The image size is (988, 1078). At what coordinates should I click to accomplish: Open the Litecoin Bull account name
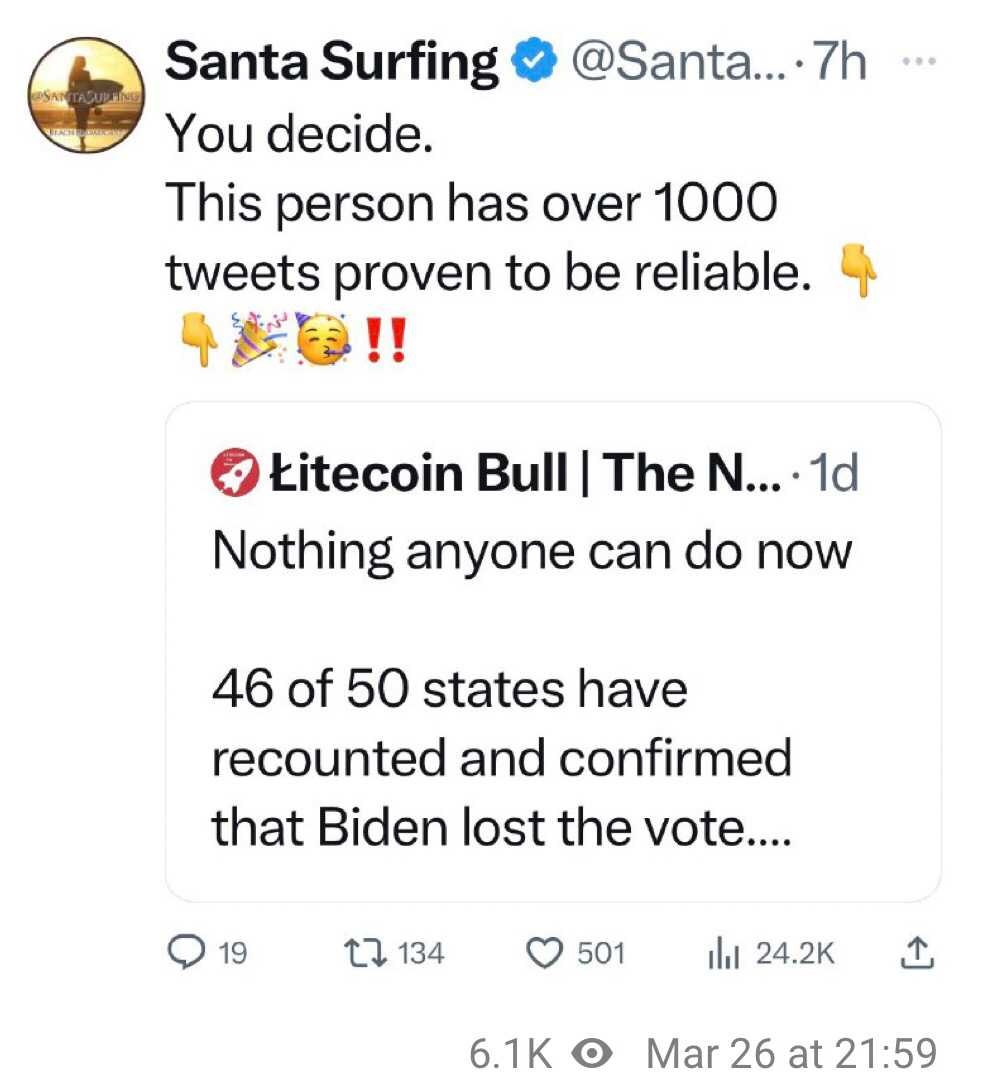pos(526,474)
